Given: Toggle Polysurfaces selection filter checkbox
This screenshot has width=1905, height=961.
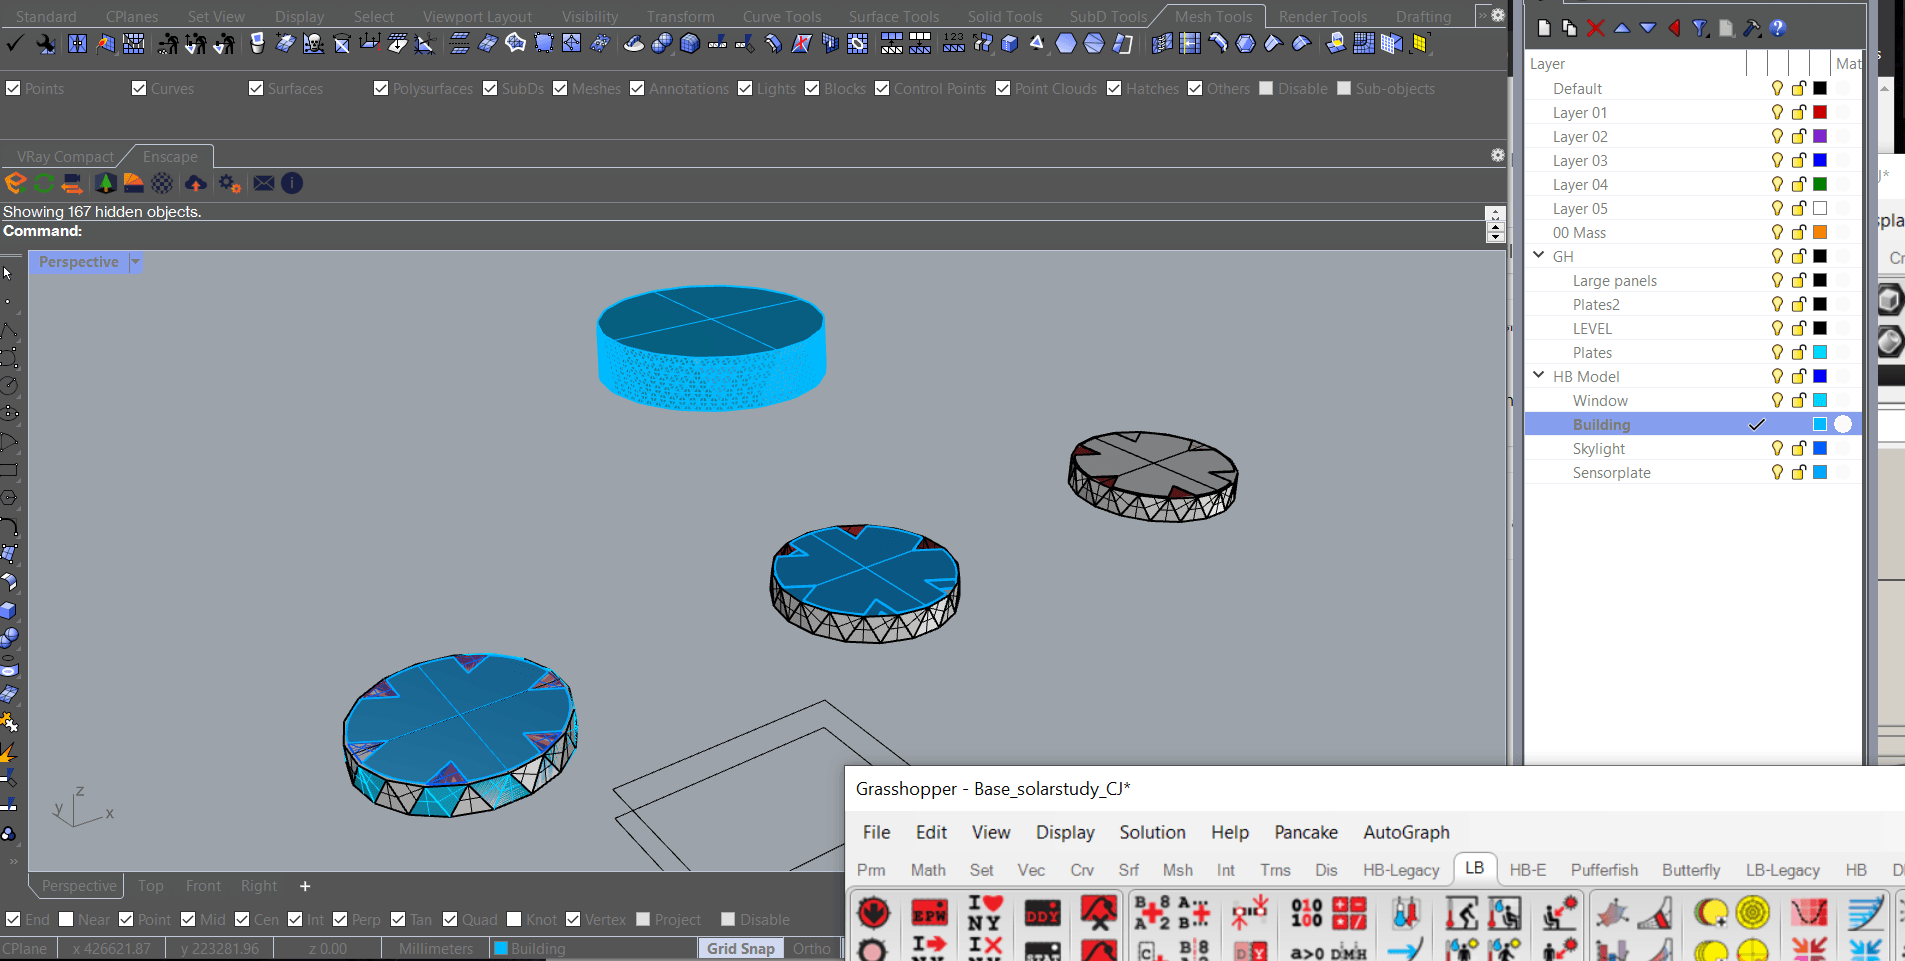Looking at the screenshot, I should (381, 88).
